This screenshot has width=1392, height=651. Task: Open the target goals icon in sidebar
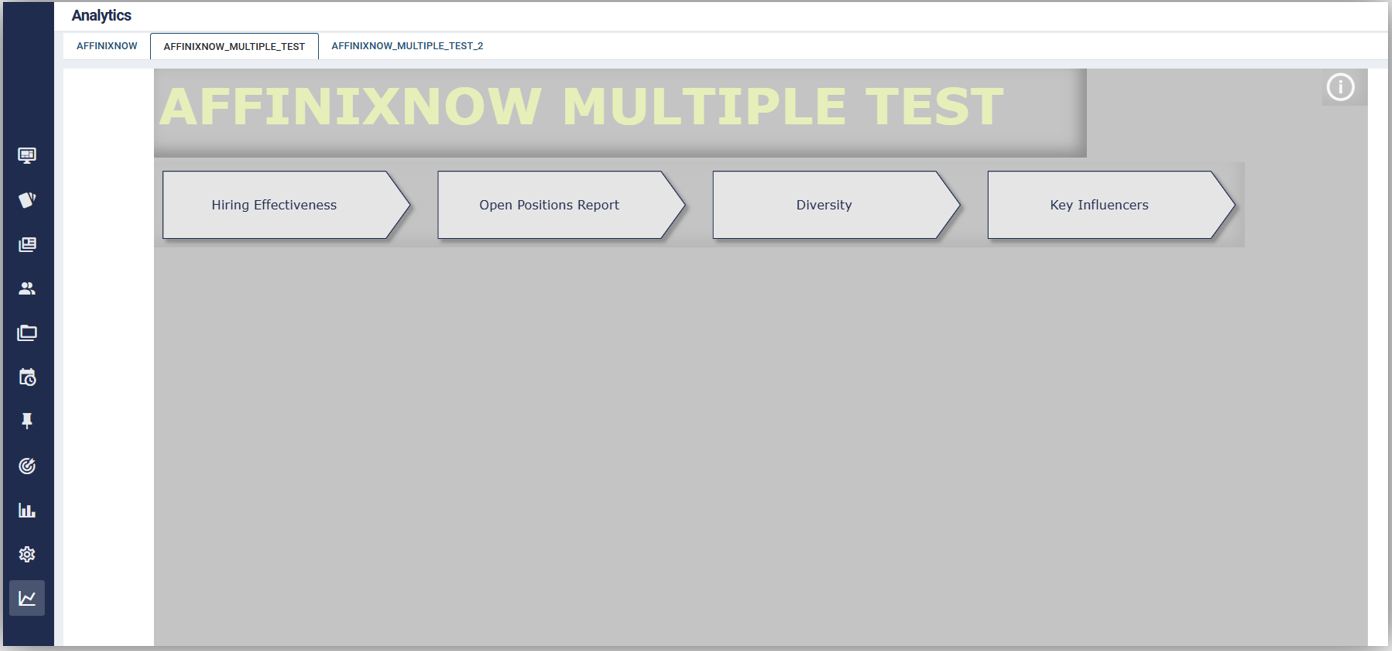(x=27, y=466)
